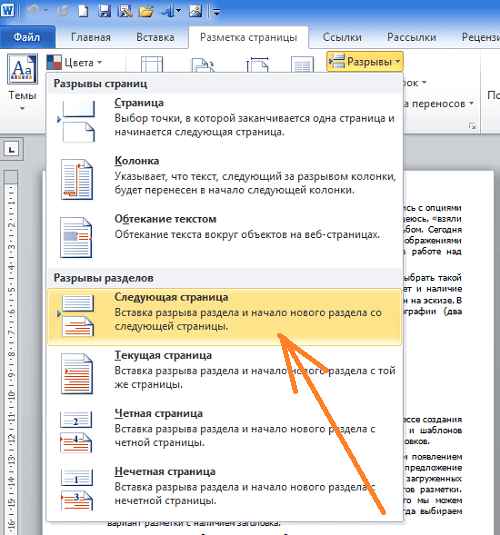Switch to the Вставка ribbon tab
The height and width of the screenshot is (535, 500).
pyautogui.click(x=155, y=37)
